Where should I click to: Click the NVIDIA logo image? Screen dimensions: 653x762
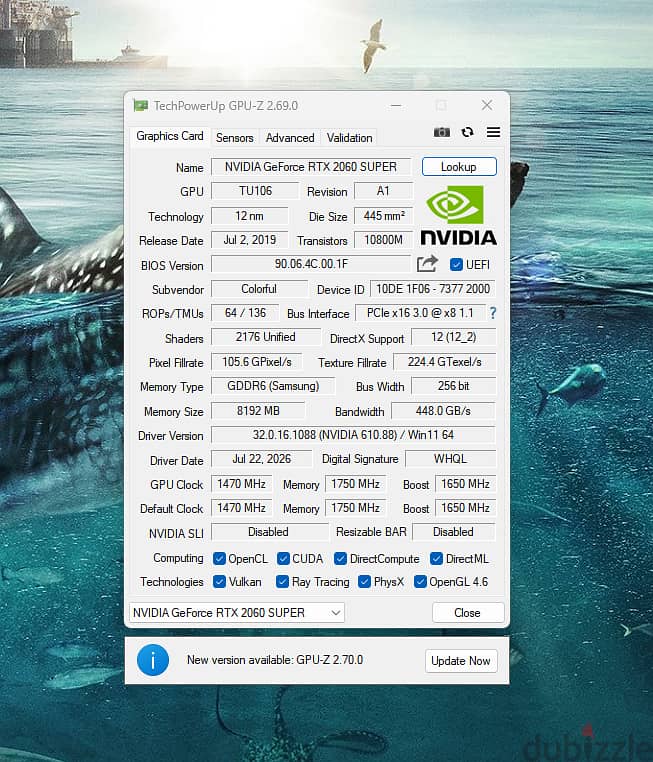[459, 215]
